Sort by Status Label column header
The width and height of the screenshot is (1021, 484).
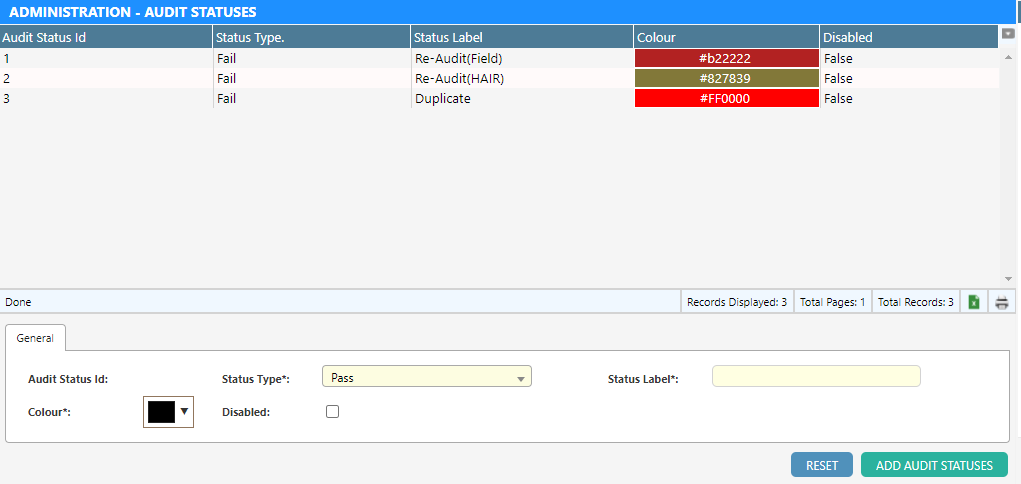coord(520,37)
